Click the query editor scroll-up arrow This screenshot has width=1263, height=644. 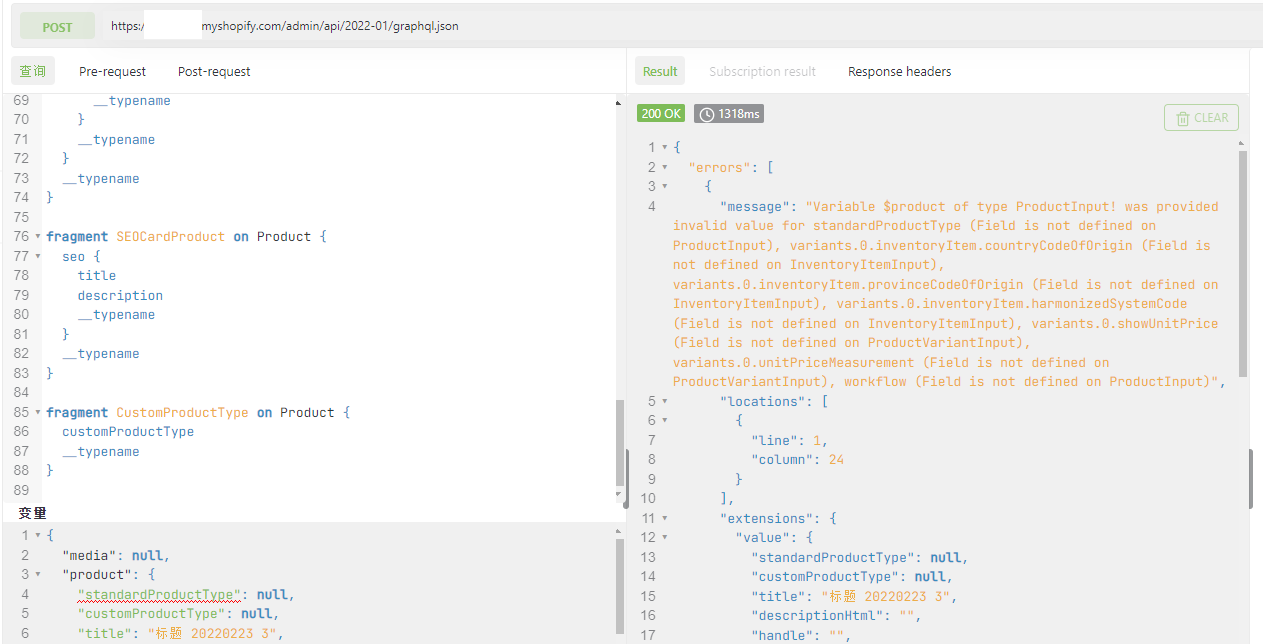[617, 102]
